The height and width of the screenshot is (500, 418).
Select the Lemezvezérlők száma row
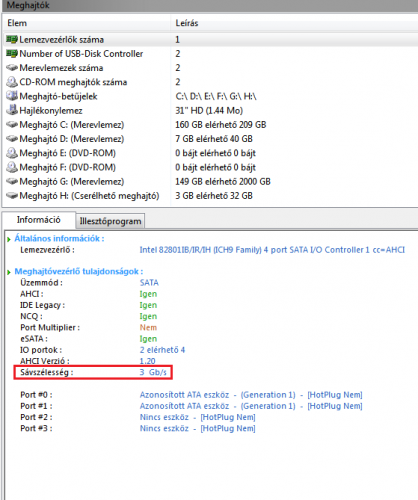click(210, 40)
